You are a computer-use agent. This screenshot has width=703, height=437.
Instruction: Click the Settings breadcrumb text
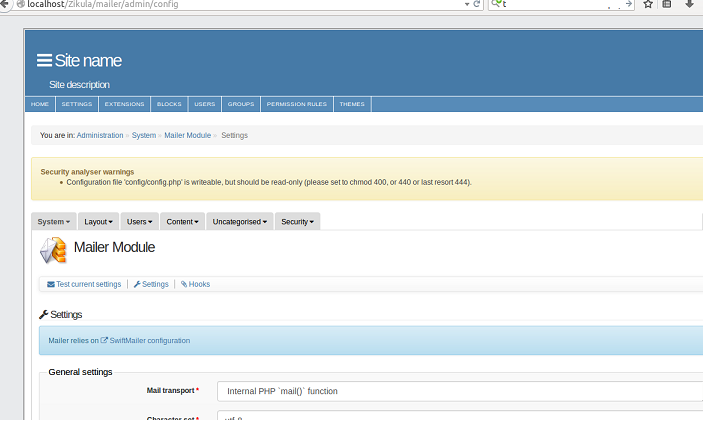[x=234, y=135]
